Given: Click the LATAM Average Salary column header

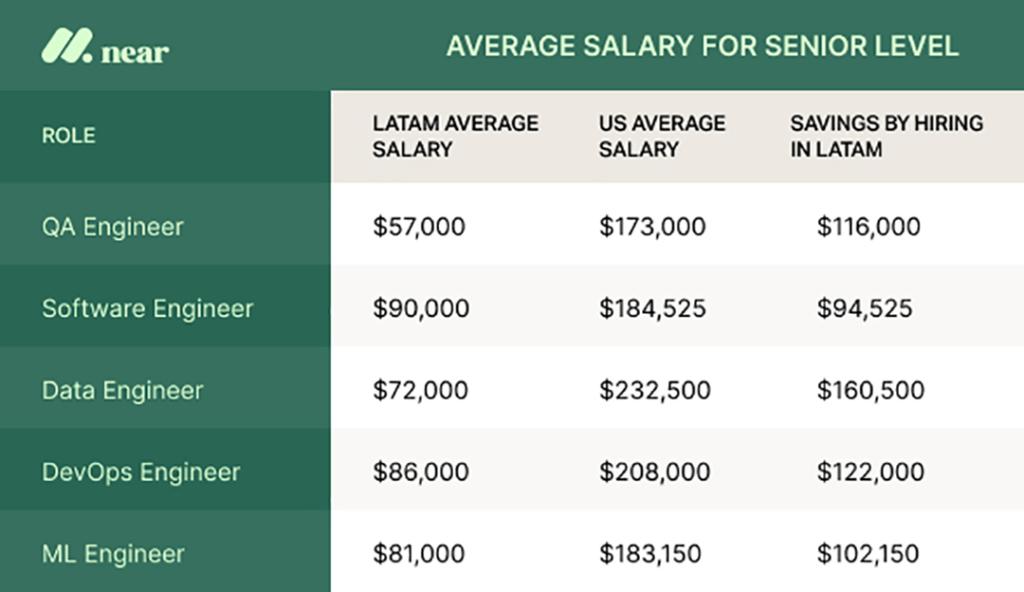Looking at the screenshot, I should tap(455, 136).
